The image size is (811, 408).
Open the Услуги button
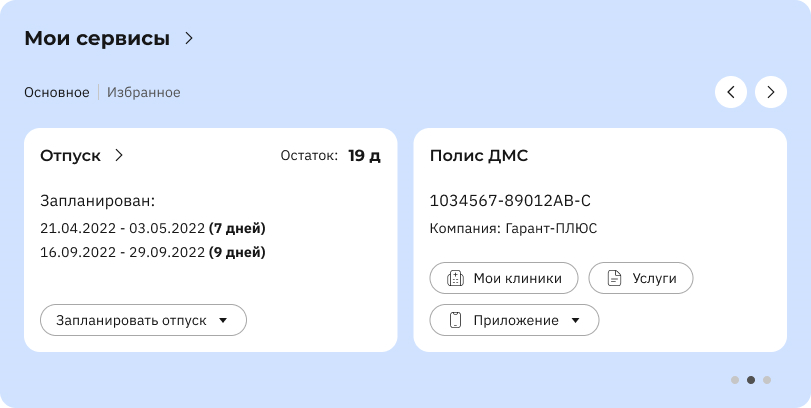point(641,278)
